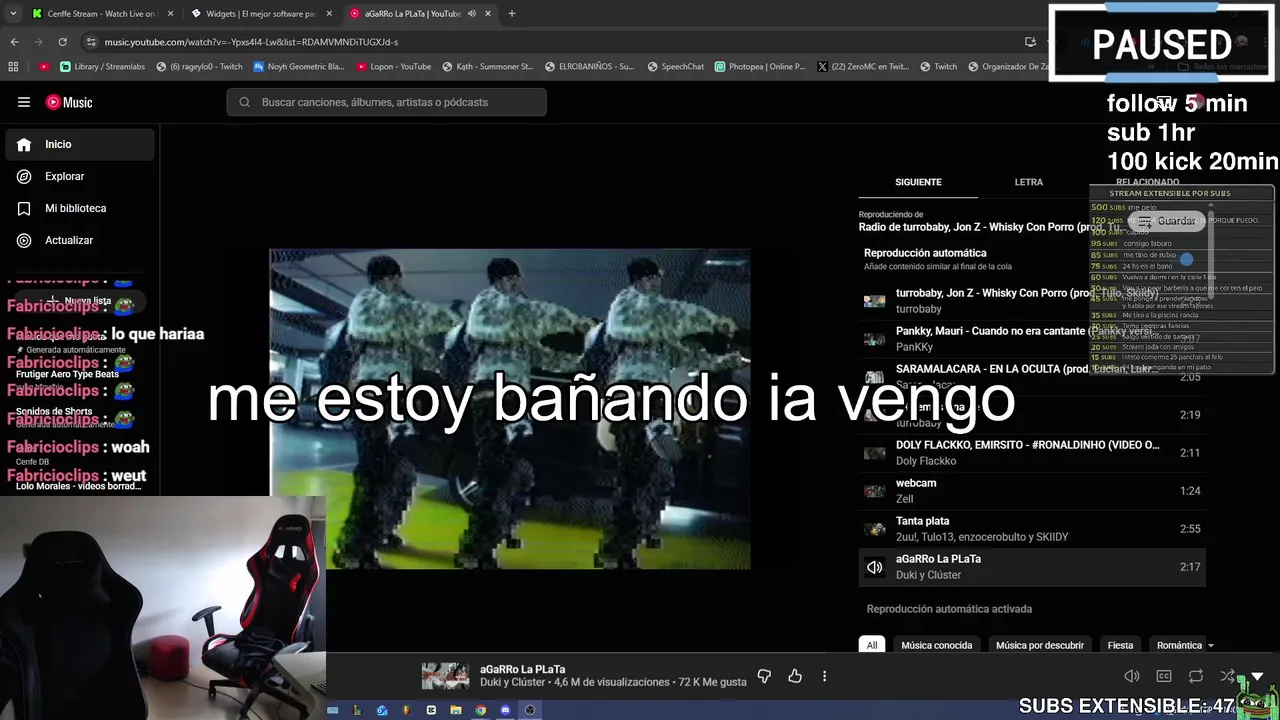Open the player bar three-dot menu
The height and width of the screenshot is (720, 1280).
824,676
